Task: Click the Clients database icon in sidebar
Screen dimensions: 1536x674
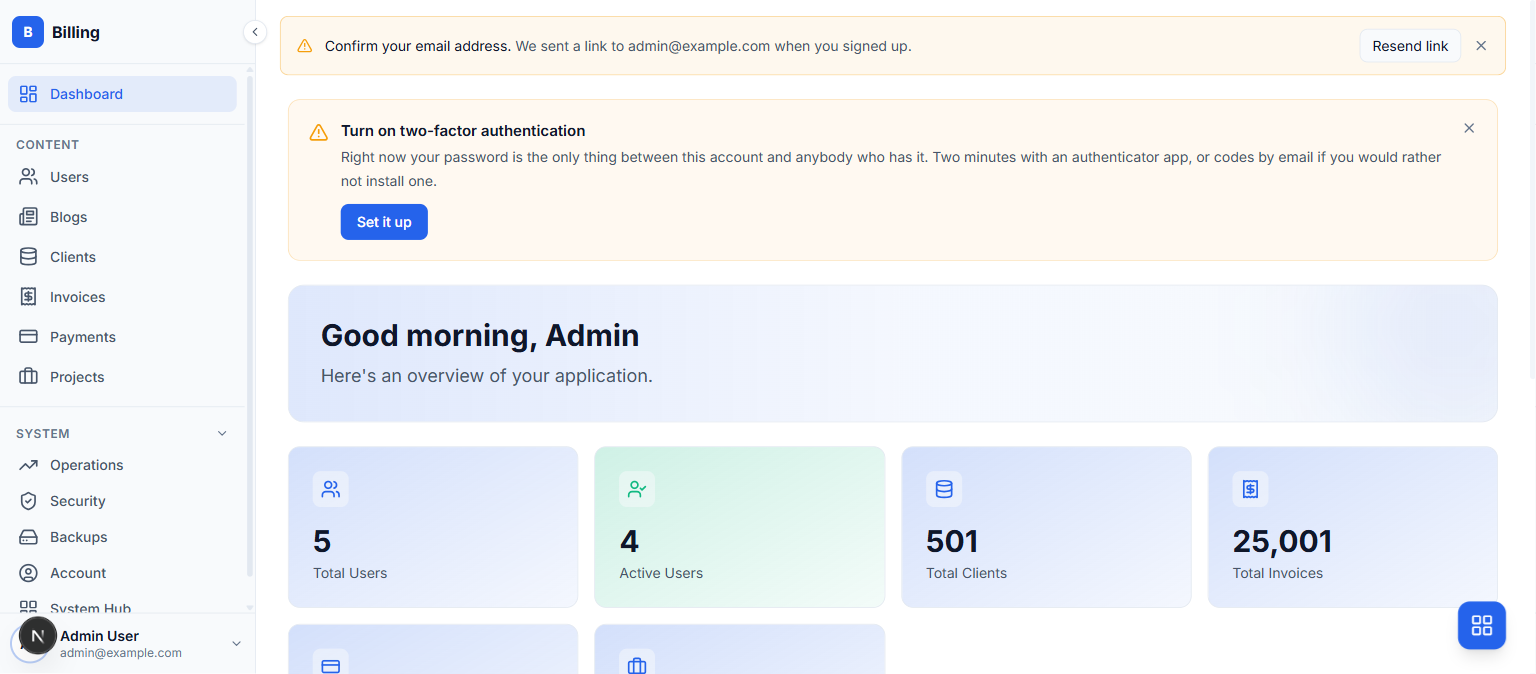Action: pos(28,257)
